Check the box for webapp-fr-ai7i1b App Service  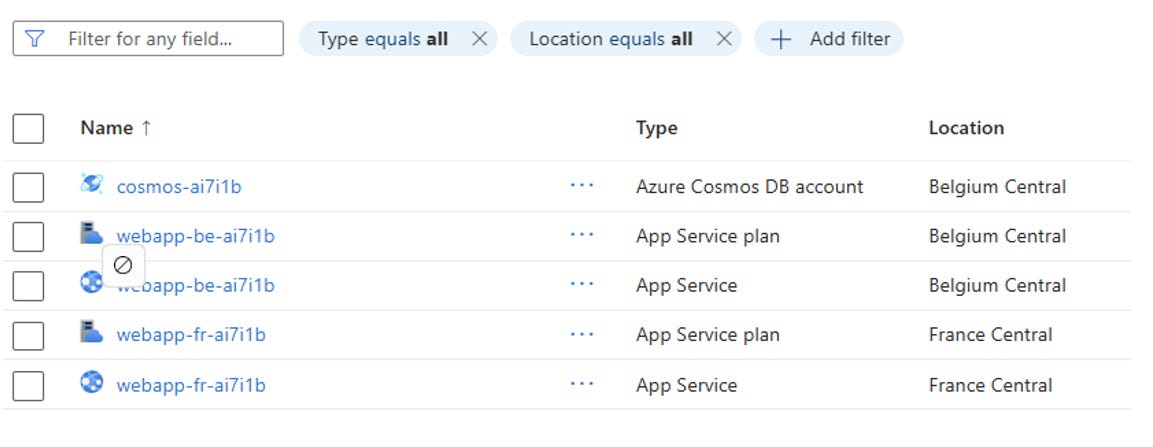28,386
